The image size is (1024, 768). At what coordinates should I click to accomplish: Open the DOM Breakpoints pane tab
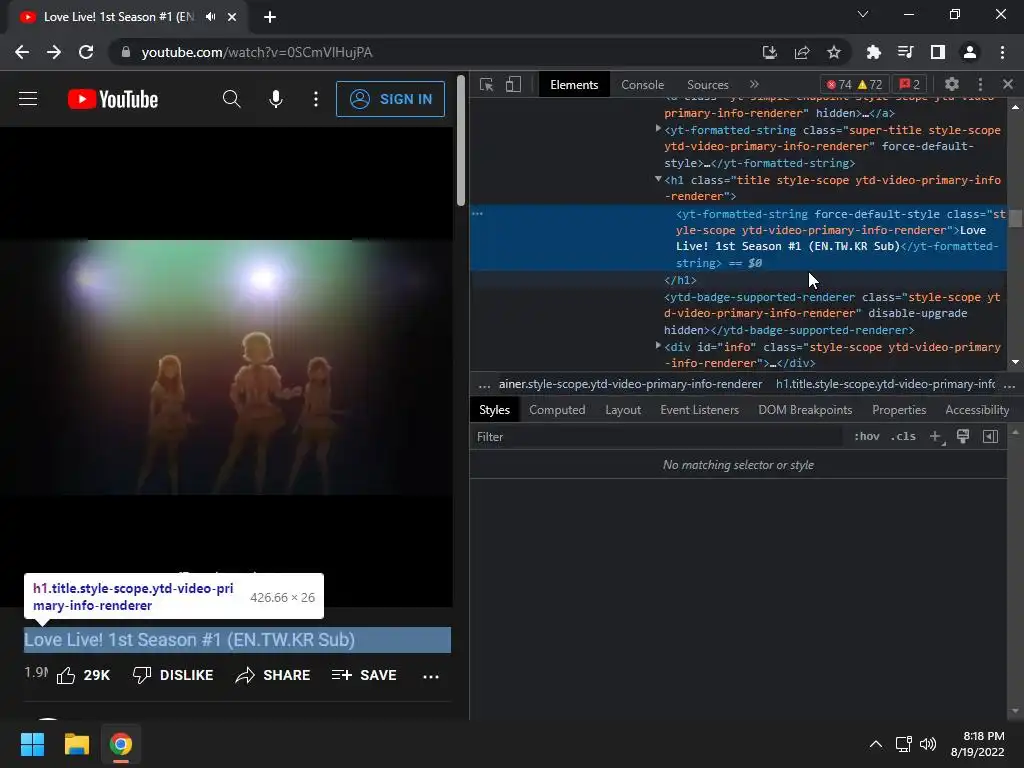pos(805,410)
